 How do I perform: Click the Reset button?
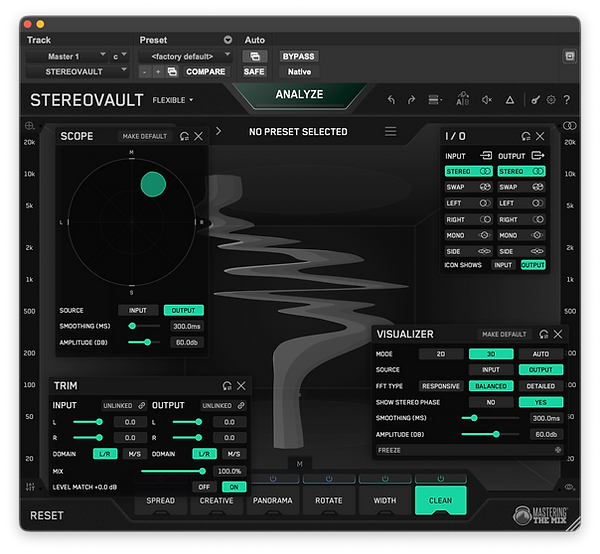click(x=47, y=515)
